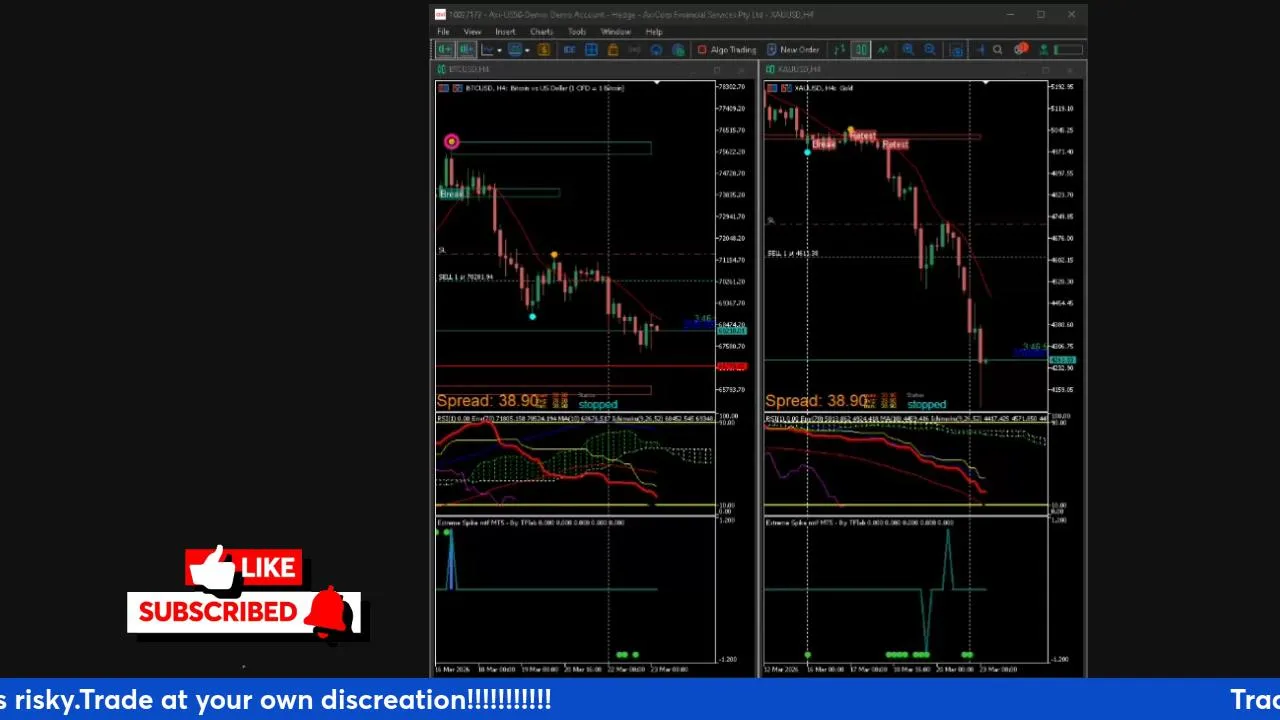1280x720 pixels.
Task: Click the stopped status label on XAUUSD chart
Action: click(x=926, y=405)
